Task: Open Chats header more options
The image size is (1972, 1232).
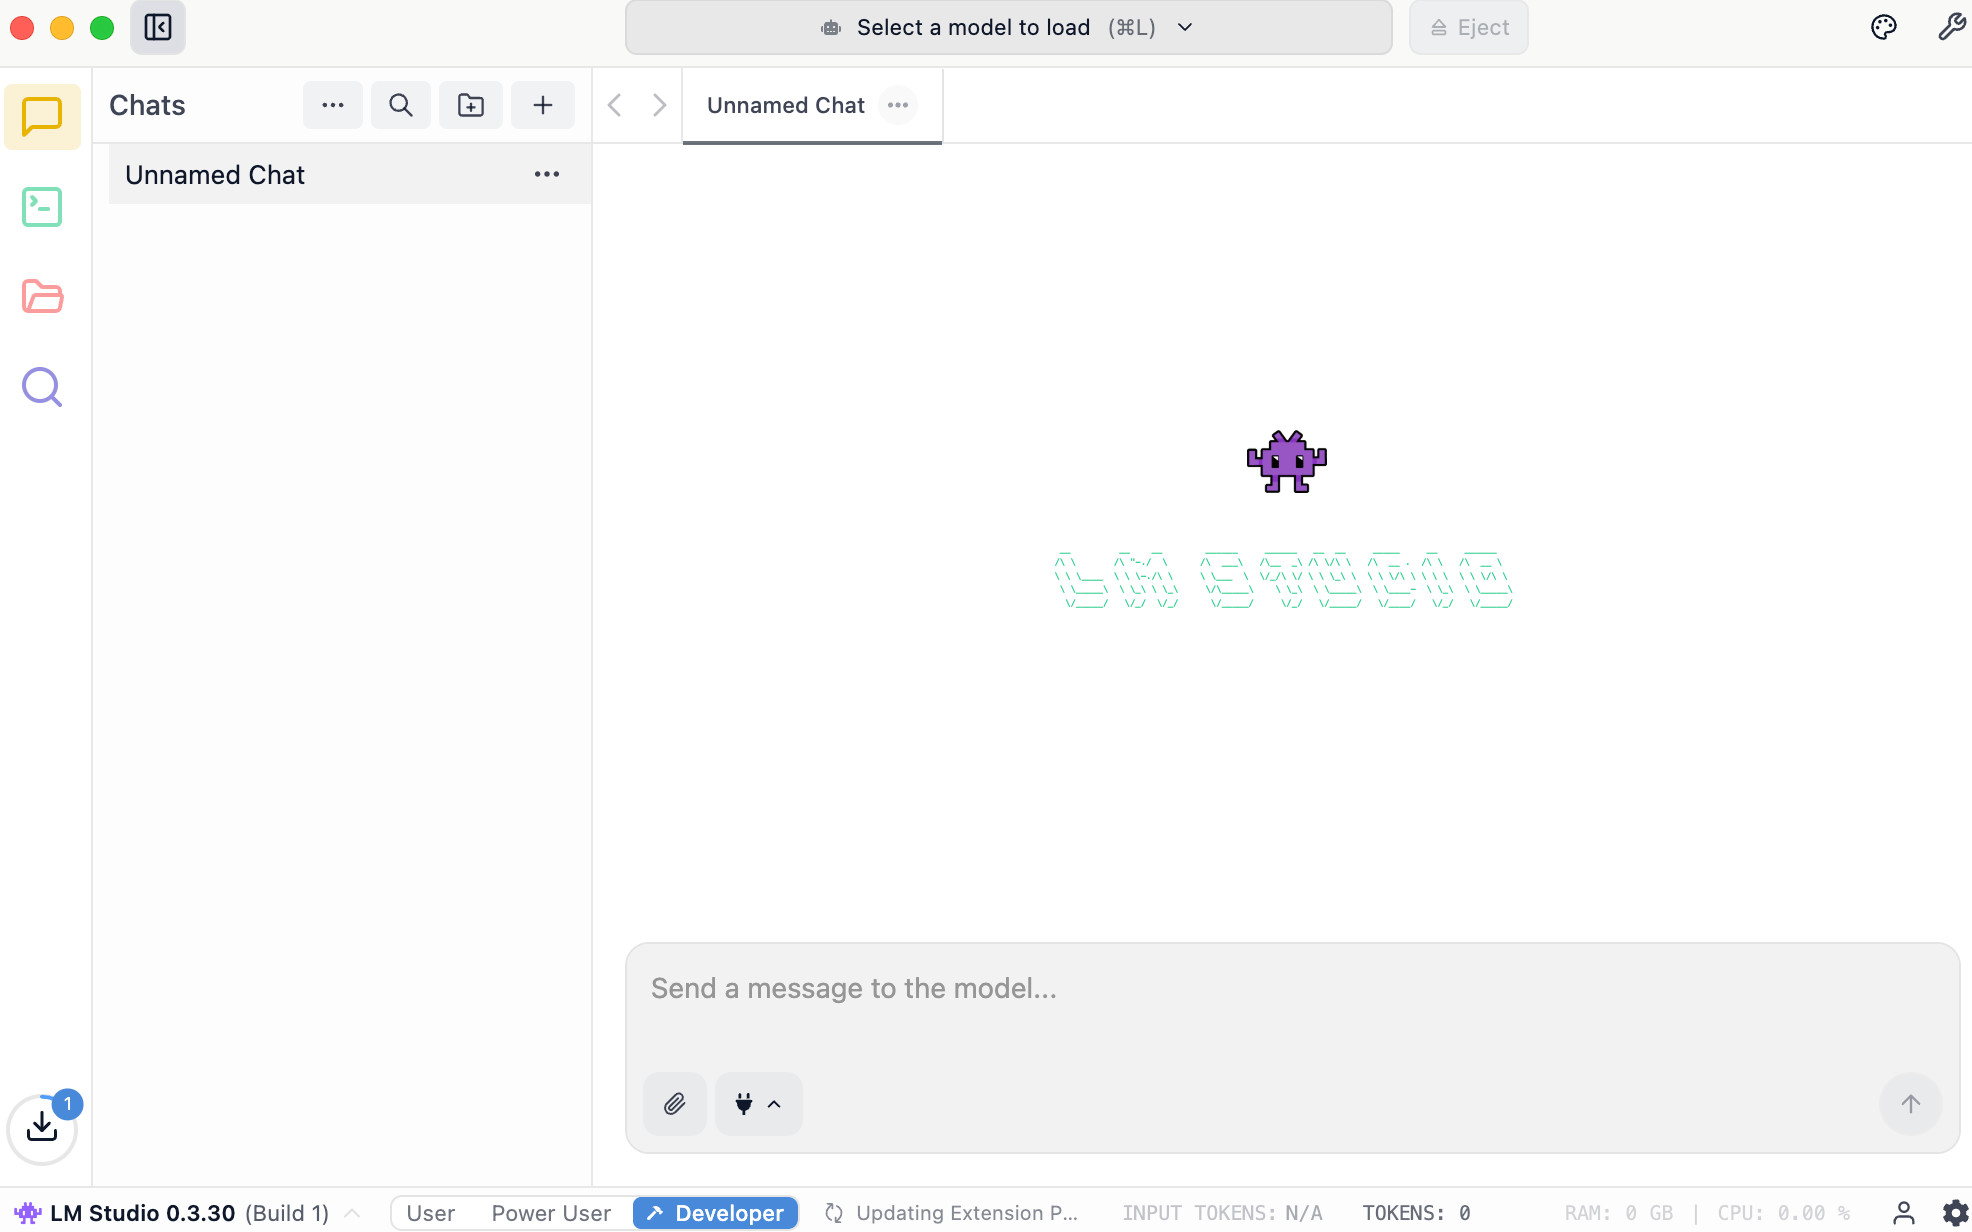Action: pyautogui.click(x=333, y=105)
